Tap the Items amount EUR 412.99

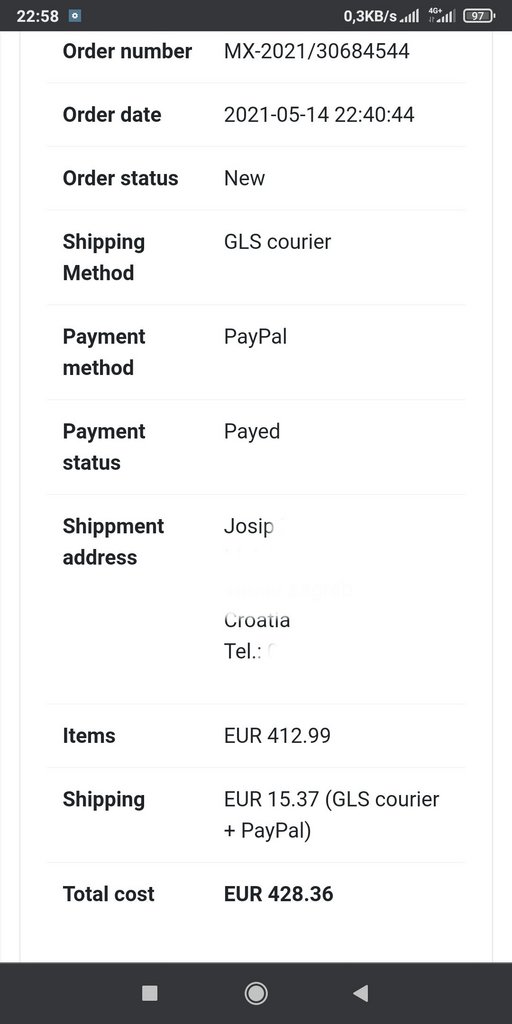click(277, 735)
